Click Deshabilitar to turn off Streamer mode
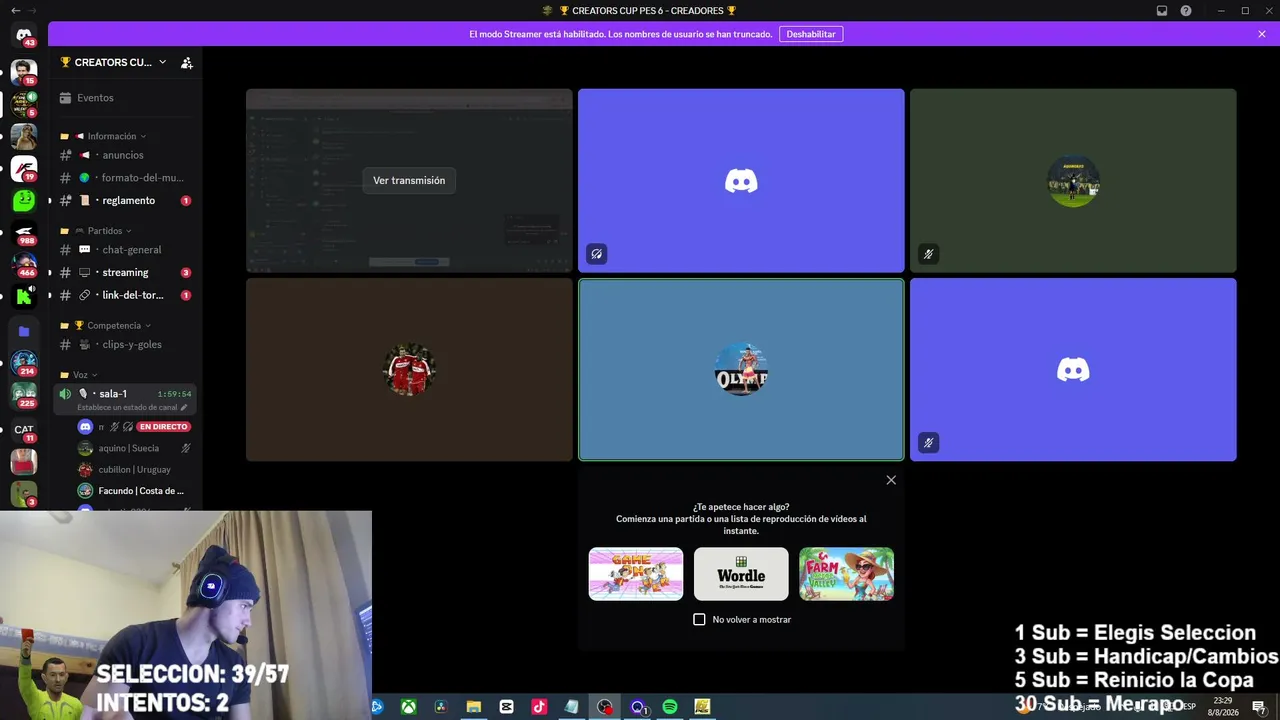 [x=811, y=34]
